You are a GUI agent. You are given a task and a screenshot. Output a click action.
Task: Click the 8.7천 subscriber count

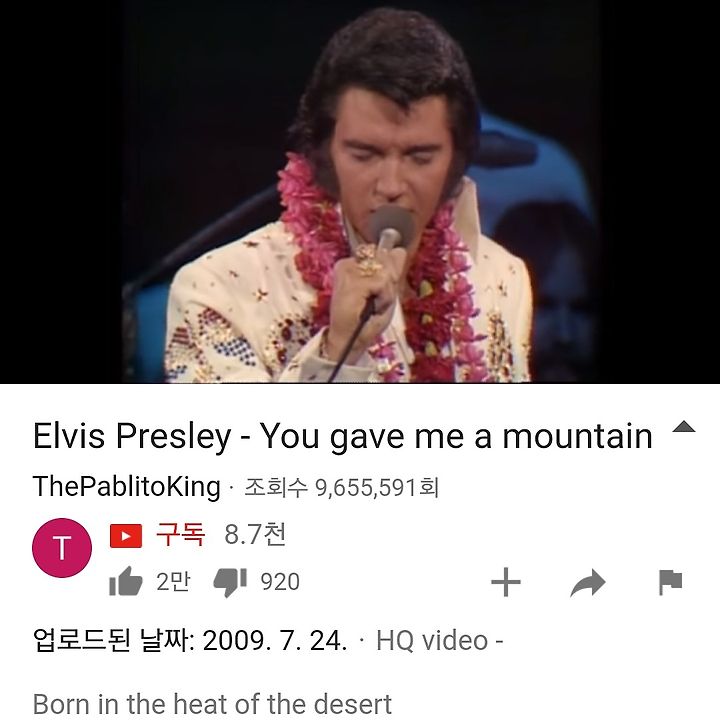tap(255, 534)
